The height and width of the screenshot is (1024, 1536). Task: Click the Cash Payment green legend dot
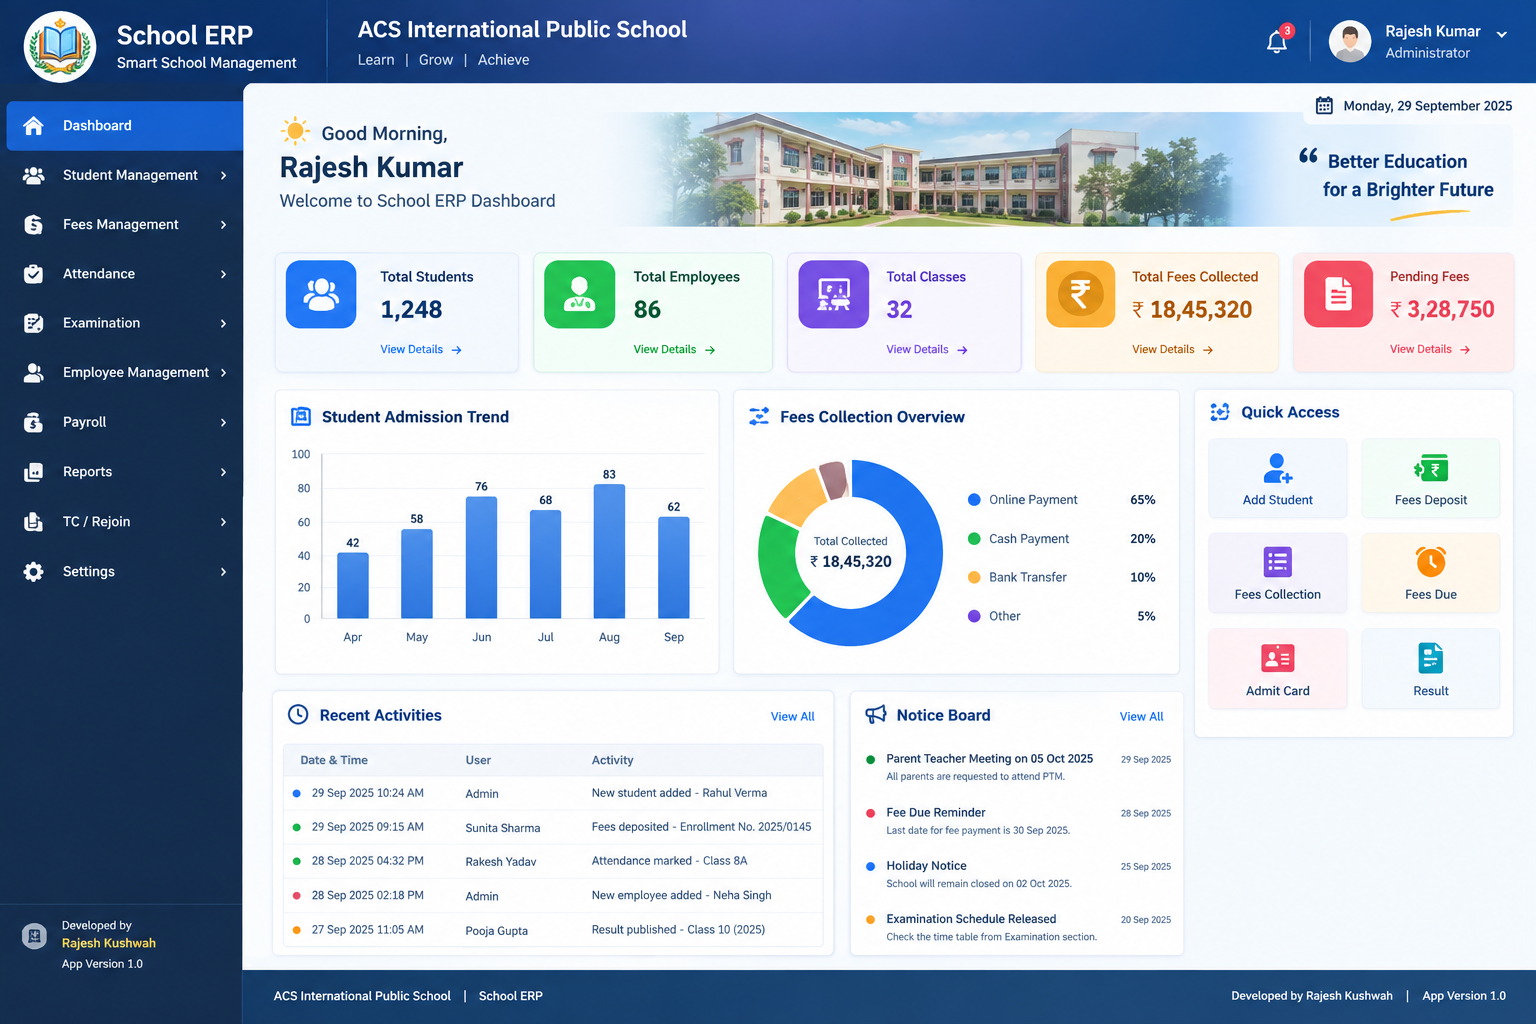(x=974, y=539)
